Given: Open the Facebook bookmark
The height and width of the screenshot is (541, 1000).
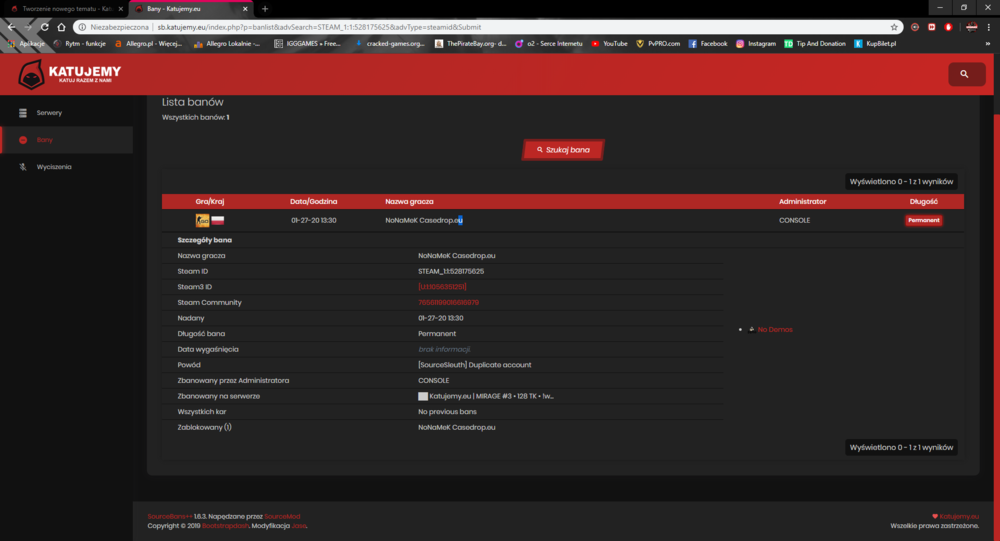Looking at the screenshot, I should [708, 44].
